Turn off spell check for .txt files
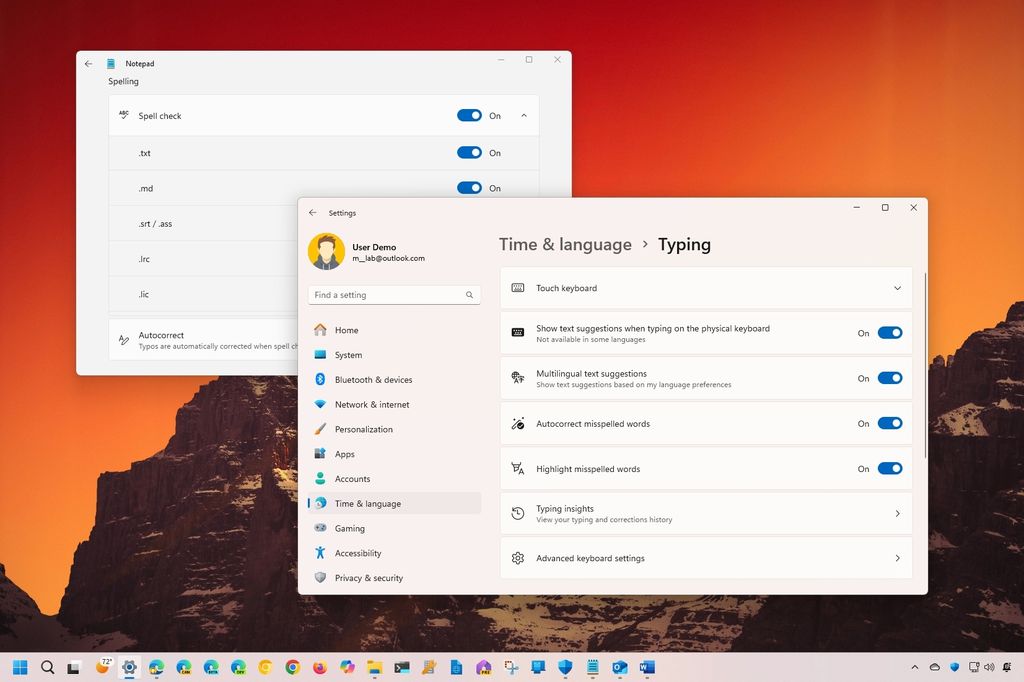The width and height of the screenshot is (1024, 682). [470, 152]
